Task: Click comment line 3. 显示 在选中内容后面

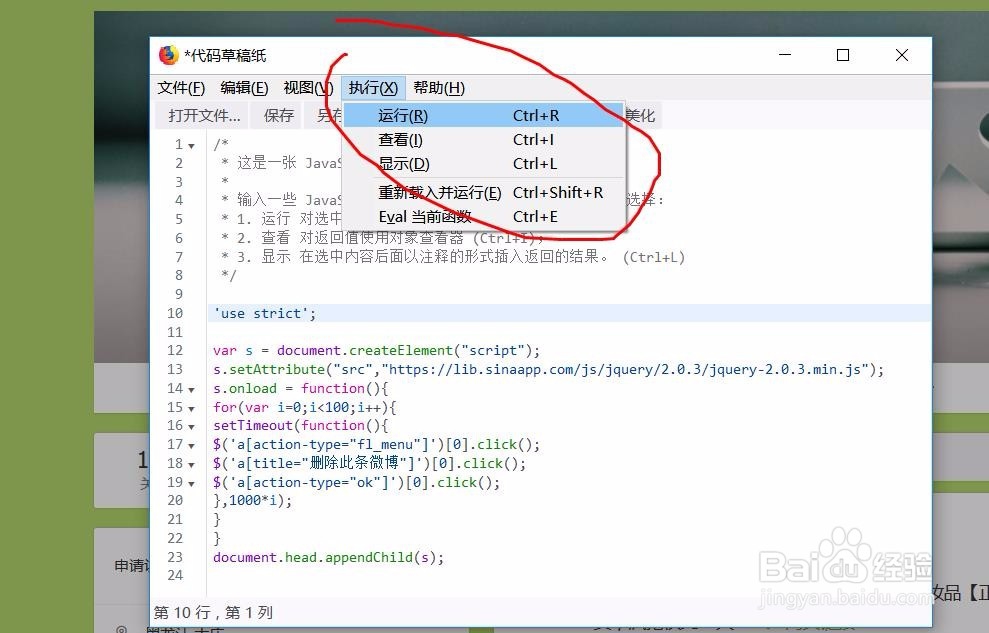Action: [453, 257]
